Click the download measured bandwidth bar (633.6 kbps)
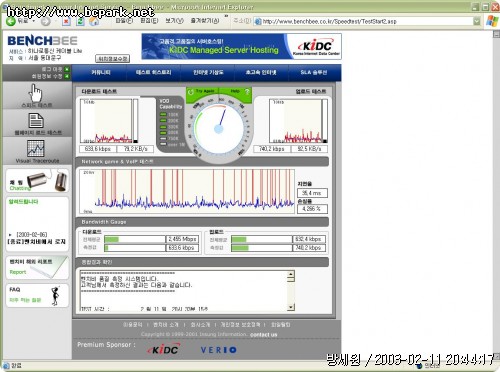500x372 pixels. point(135,248)
